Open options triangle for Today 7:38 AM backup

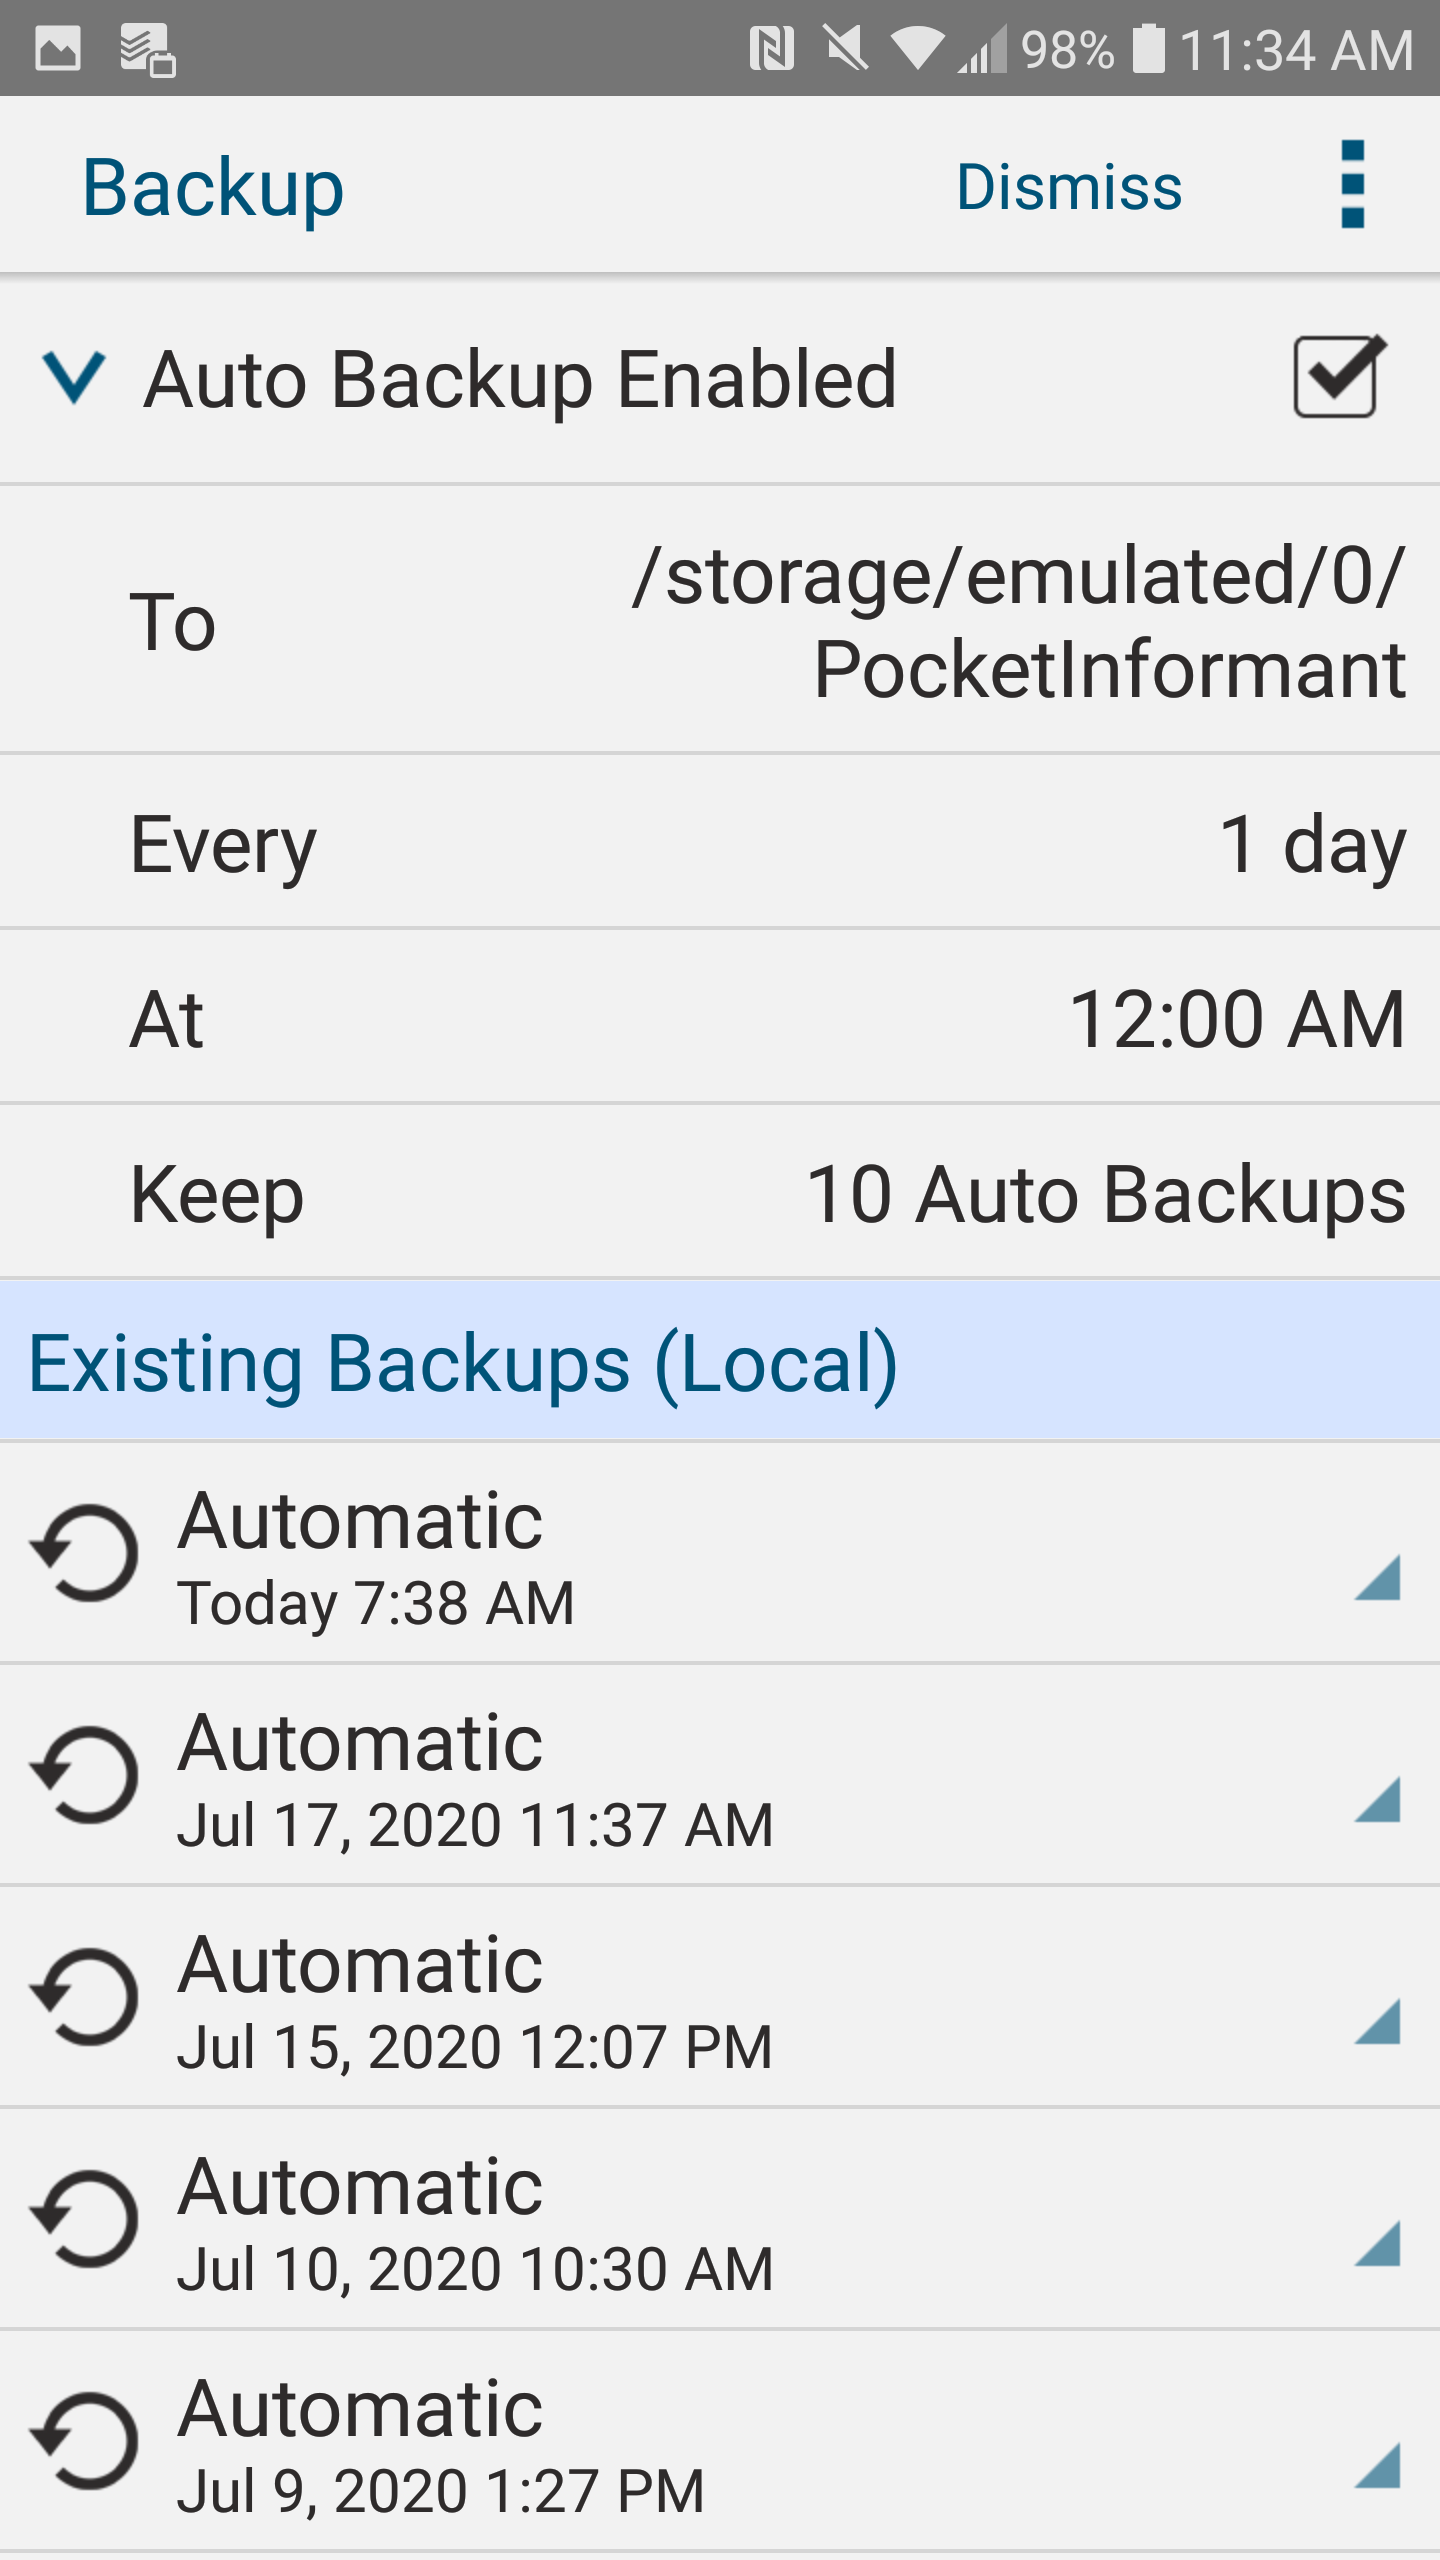tap(1378, 1578)
